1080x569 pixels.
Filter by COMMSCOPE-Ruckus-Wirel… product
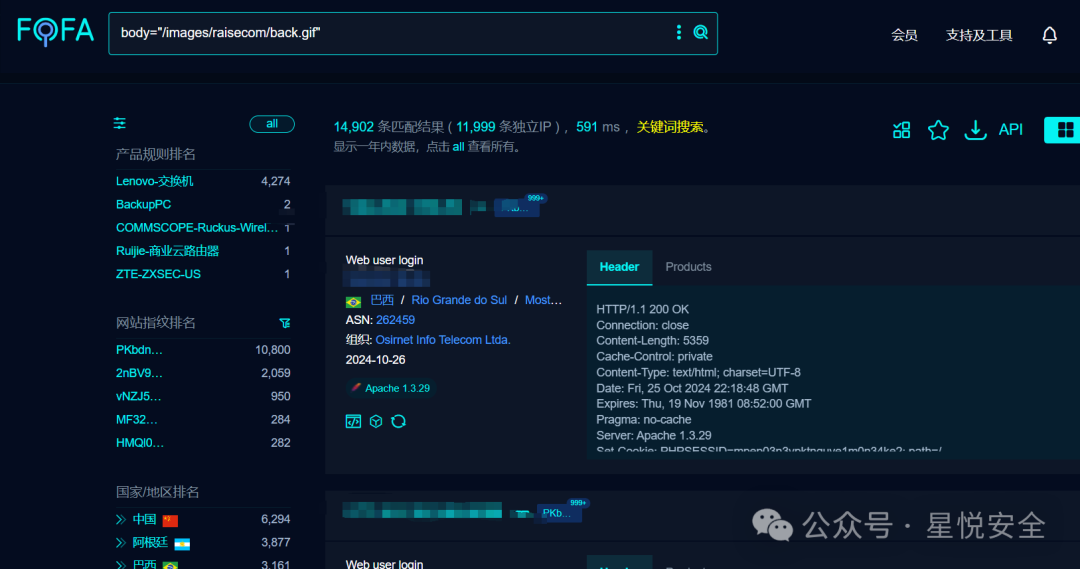tap(197, 228)
